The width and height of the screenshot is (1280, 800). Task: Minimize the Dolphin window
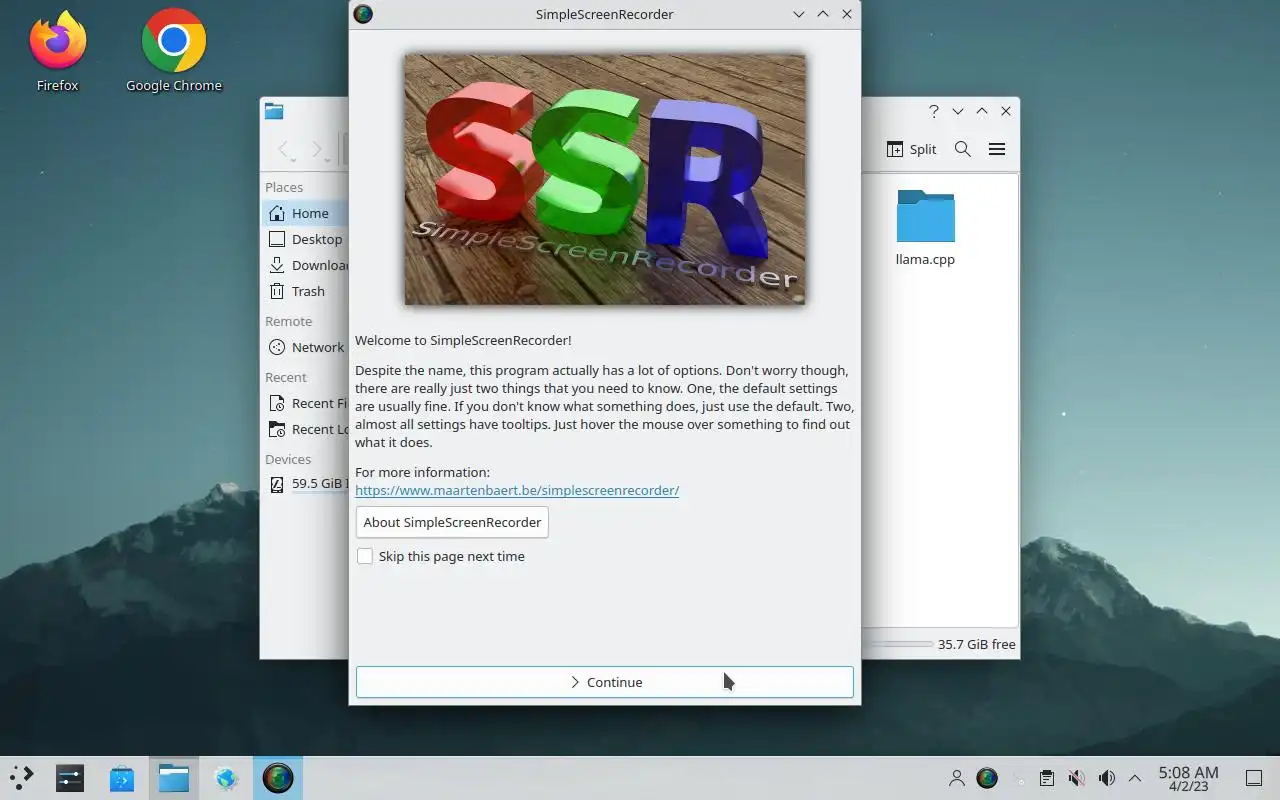958,111
